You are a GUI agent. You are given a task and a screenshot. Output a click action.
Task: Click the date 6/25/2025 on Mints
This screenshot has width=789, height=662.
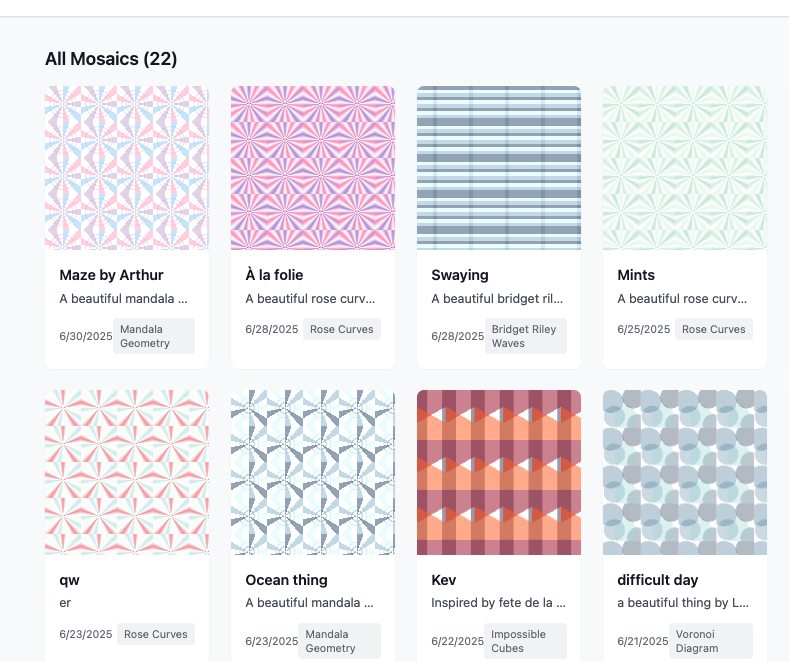click(644, 329)
